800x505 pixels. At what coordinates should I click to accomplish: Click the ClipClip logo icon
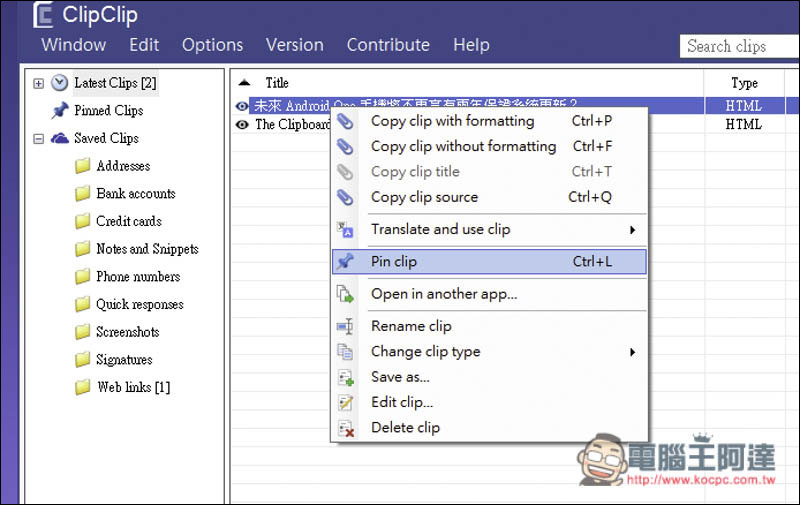[x=43, y=14]
